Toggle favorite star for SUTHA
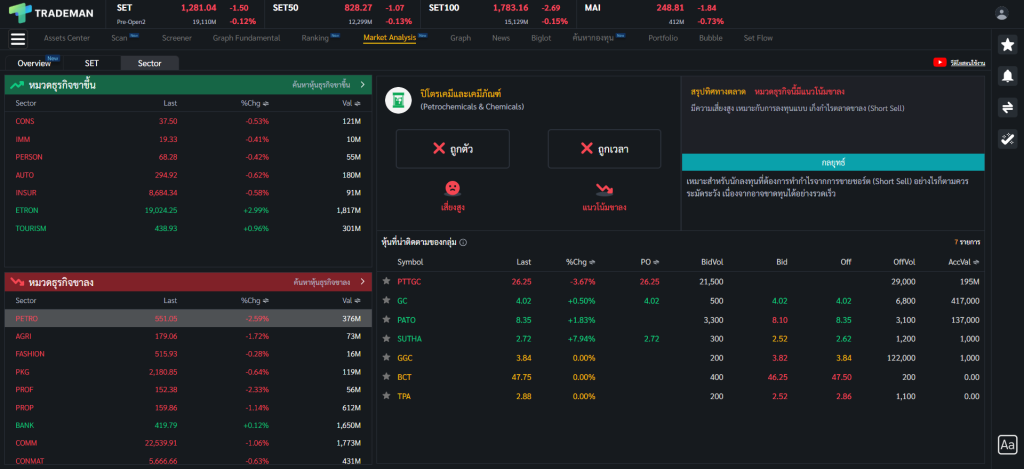1024x469 pixels. [x=386, y=339]
